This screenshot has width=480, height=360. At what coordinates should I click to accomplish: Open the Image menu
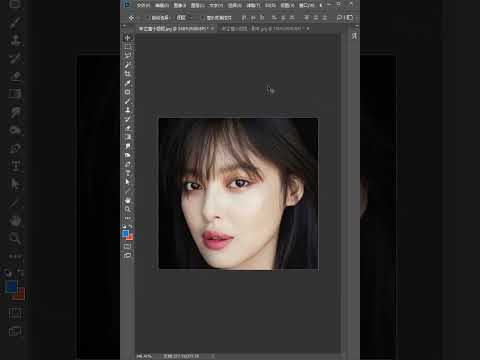(x=180, y=5)
